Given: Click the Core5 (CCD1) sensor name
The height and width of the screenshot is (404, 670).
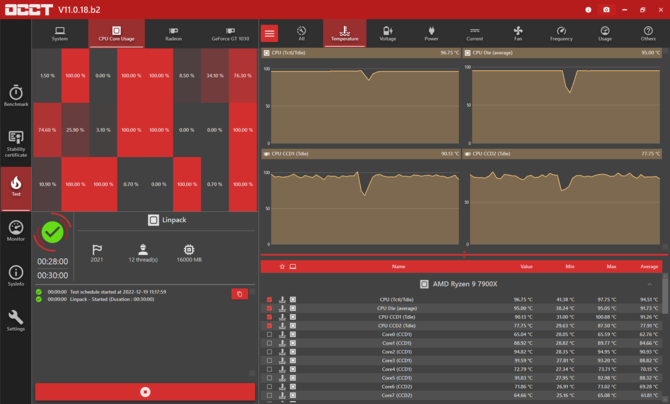Looking at the screenshot, I should click(x=397, y=378).
